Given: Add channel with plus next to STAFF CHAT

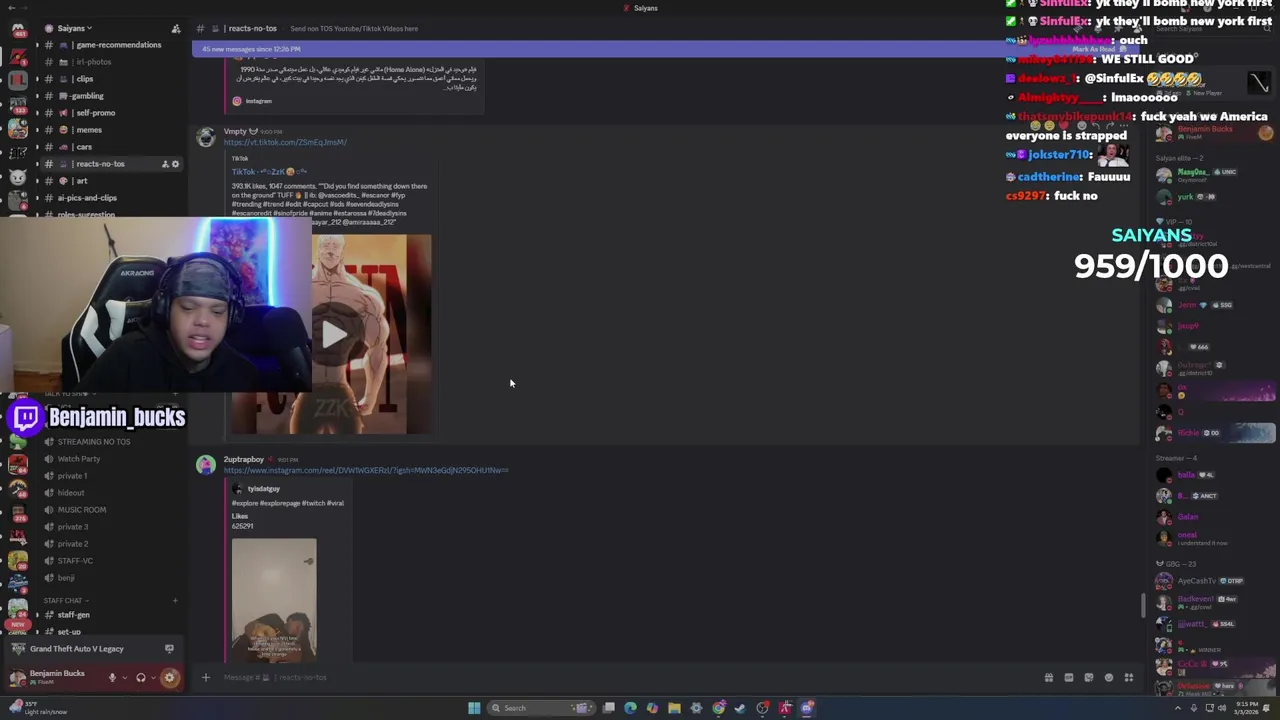Looking at the screenshot, I should (x=175, y=601).
